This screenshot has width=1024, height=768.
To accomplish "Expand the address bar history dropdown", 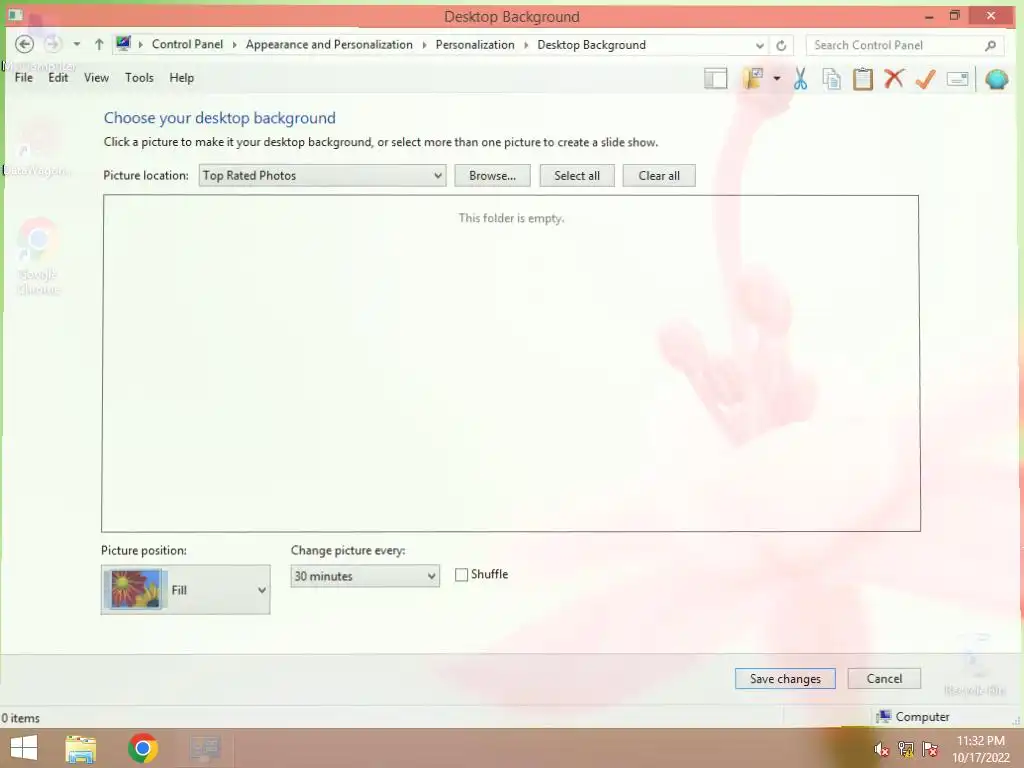I will (x=760, y=45).
